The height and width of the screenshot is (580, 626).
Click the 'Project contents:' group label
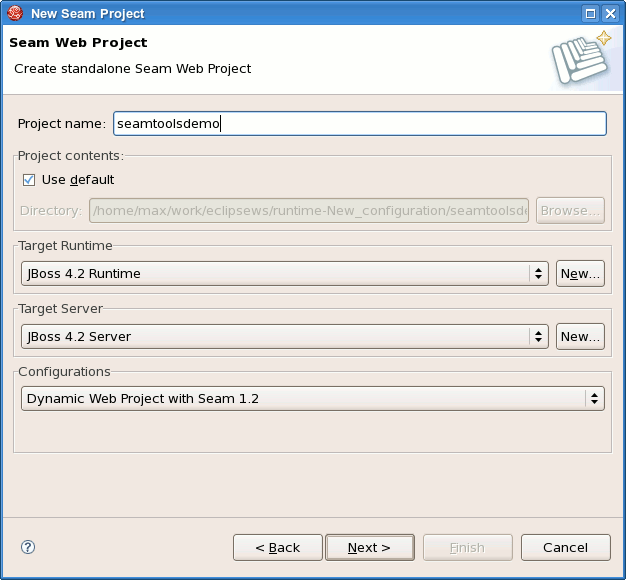tap(71, 156)
